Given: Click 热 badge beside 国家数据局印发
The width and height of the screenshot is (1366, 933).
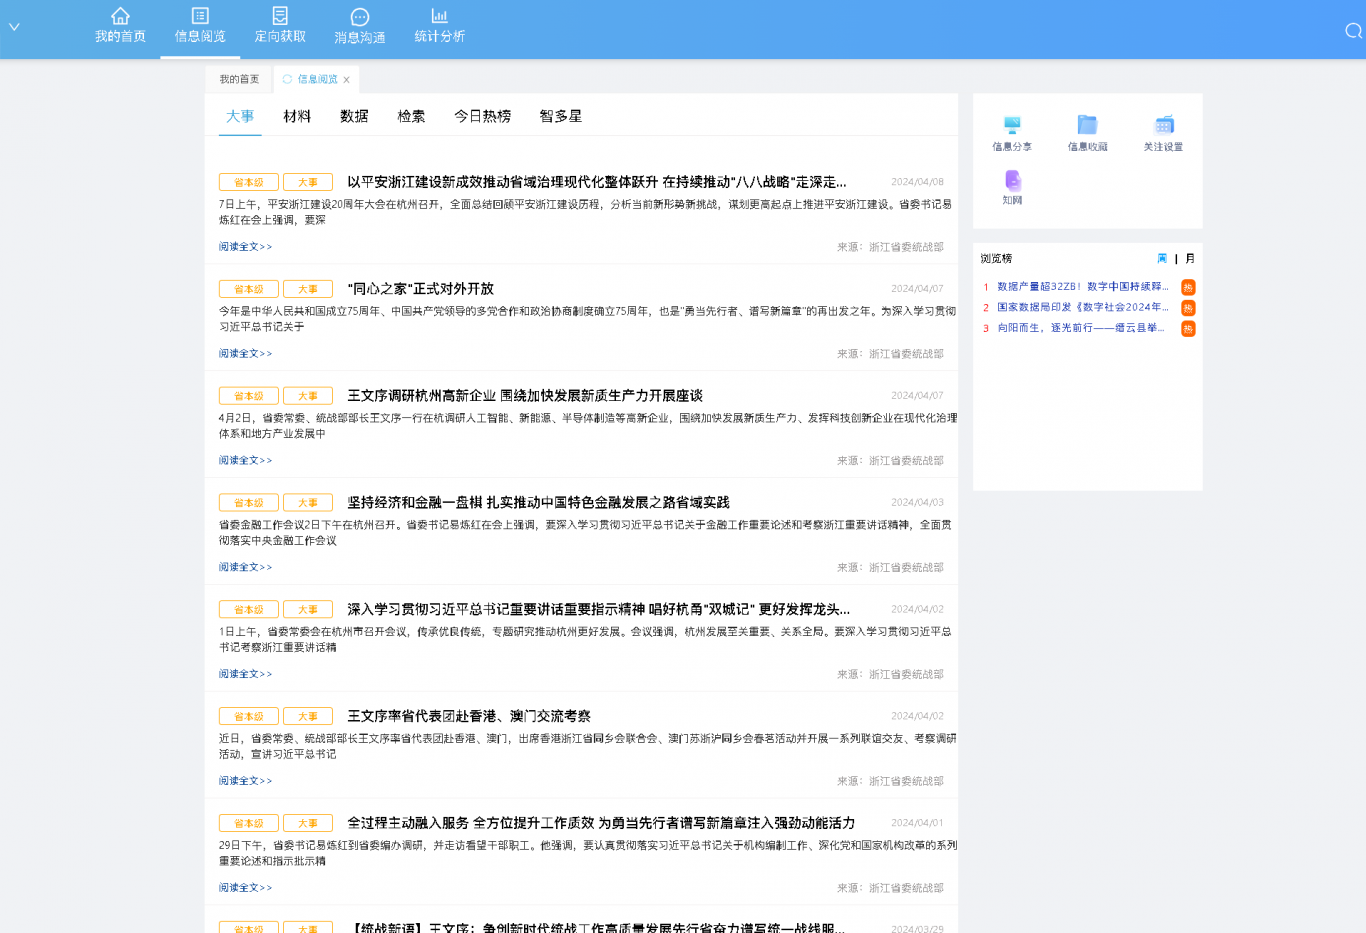Looking at the screenshot, I should coord(1188,308).
